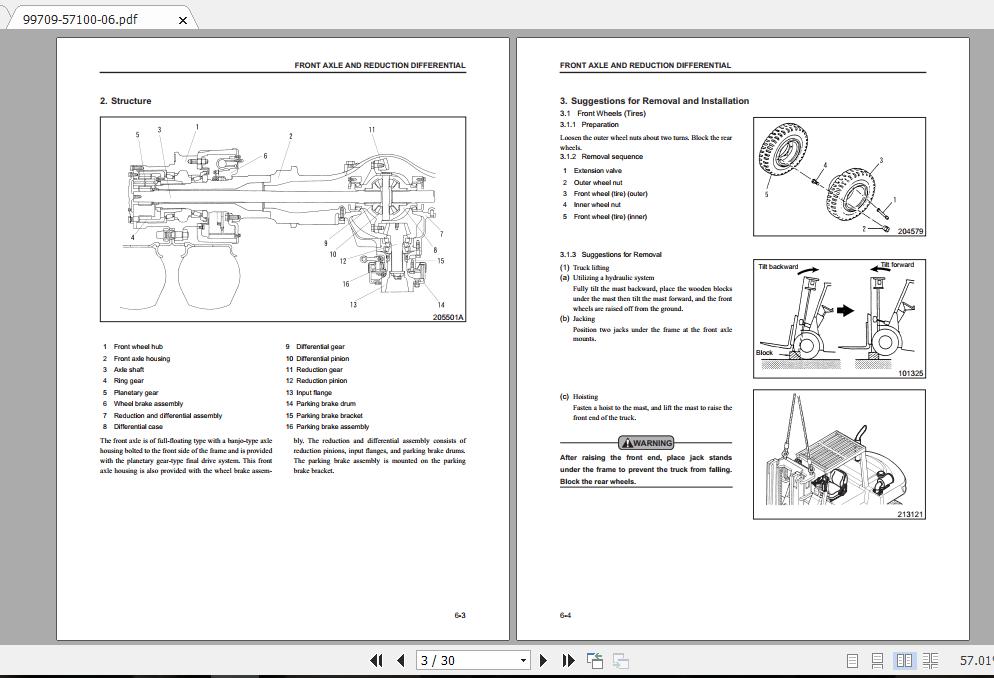Expand the page selector combo box
Image resolution: width=994 pixels, height=678 pixels.
523,661
